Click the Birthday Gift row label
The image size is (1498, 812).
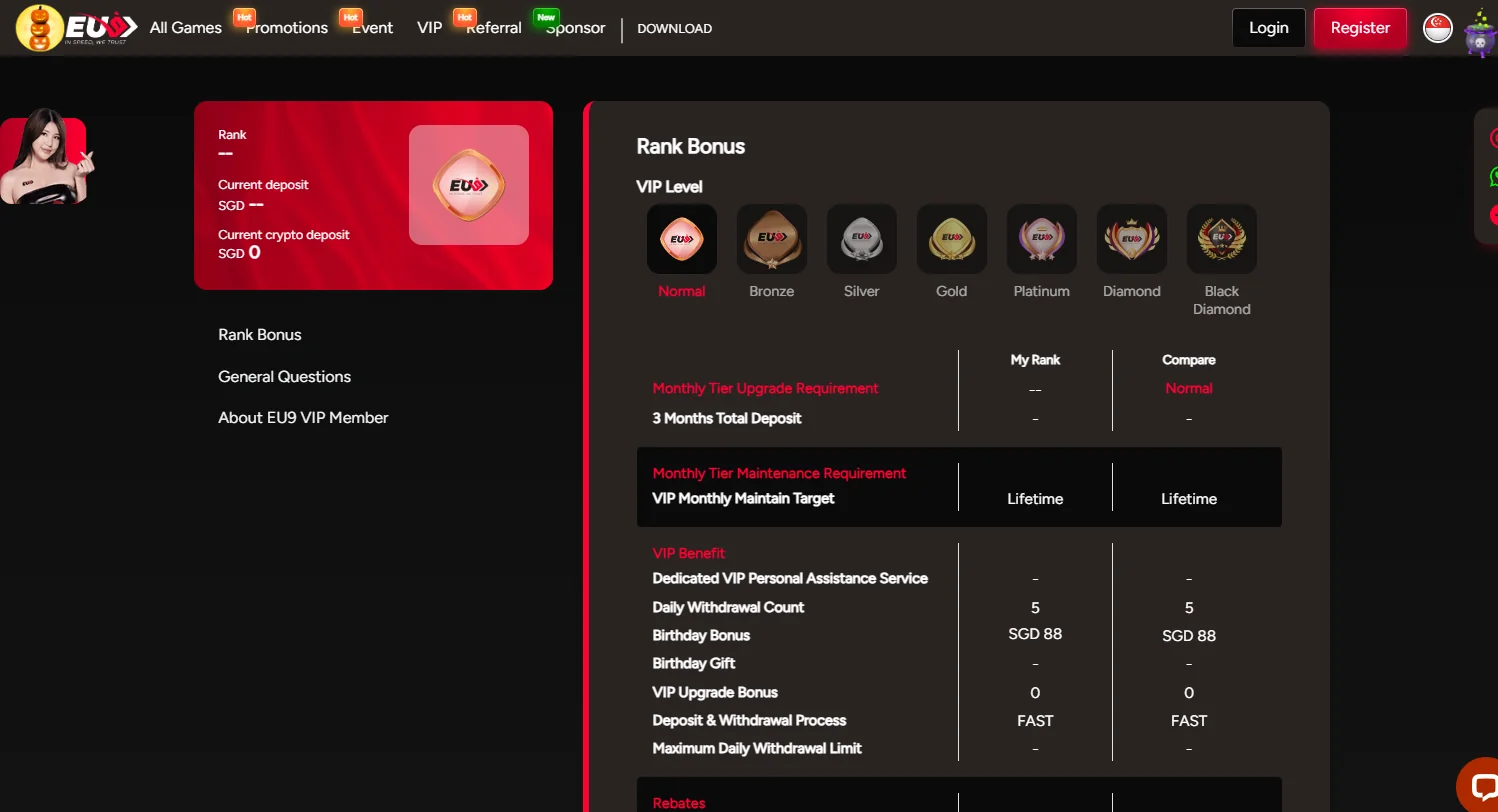(694, 663)
